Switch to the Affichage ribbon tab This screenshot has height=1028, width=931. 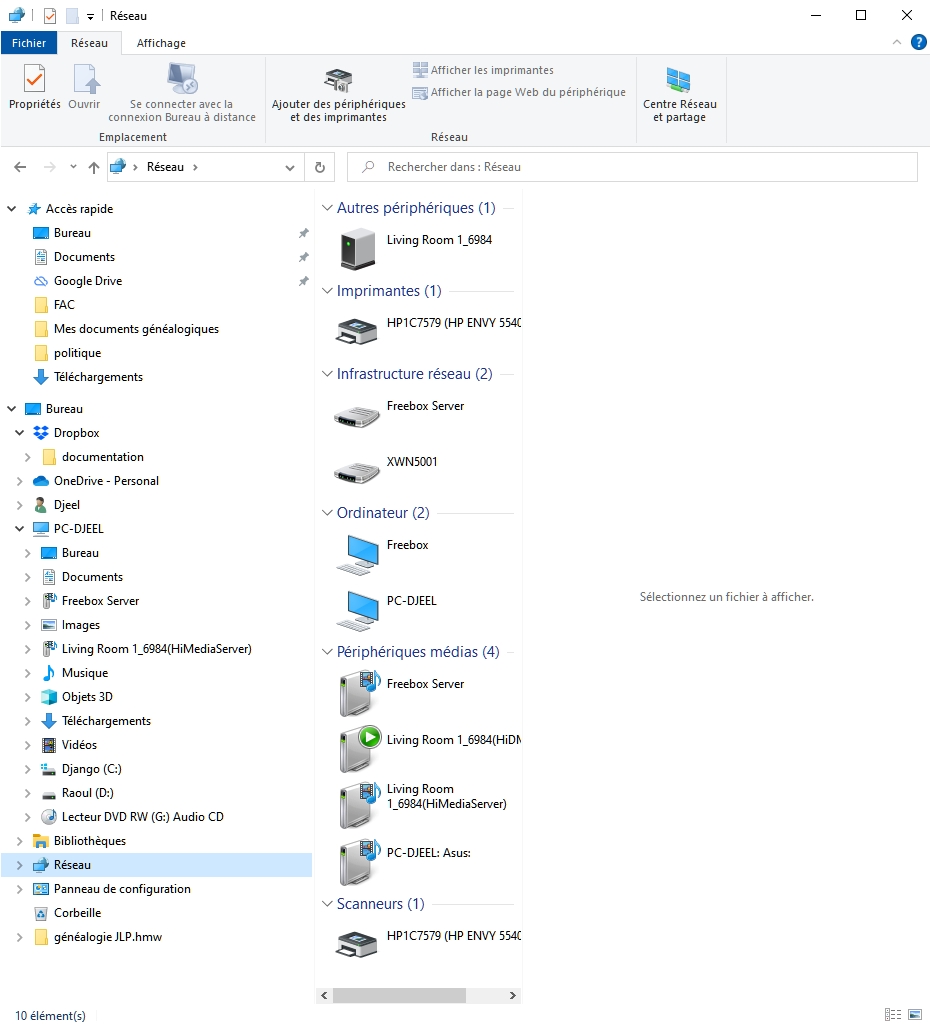click(161, 43)
